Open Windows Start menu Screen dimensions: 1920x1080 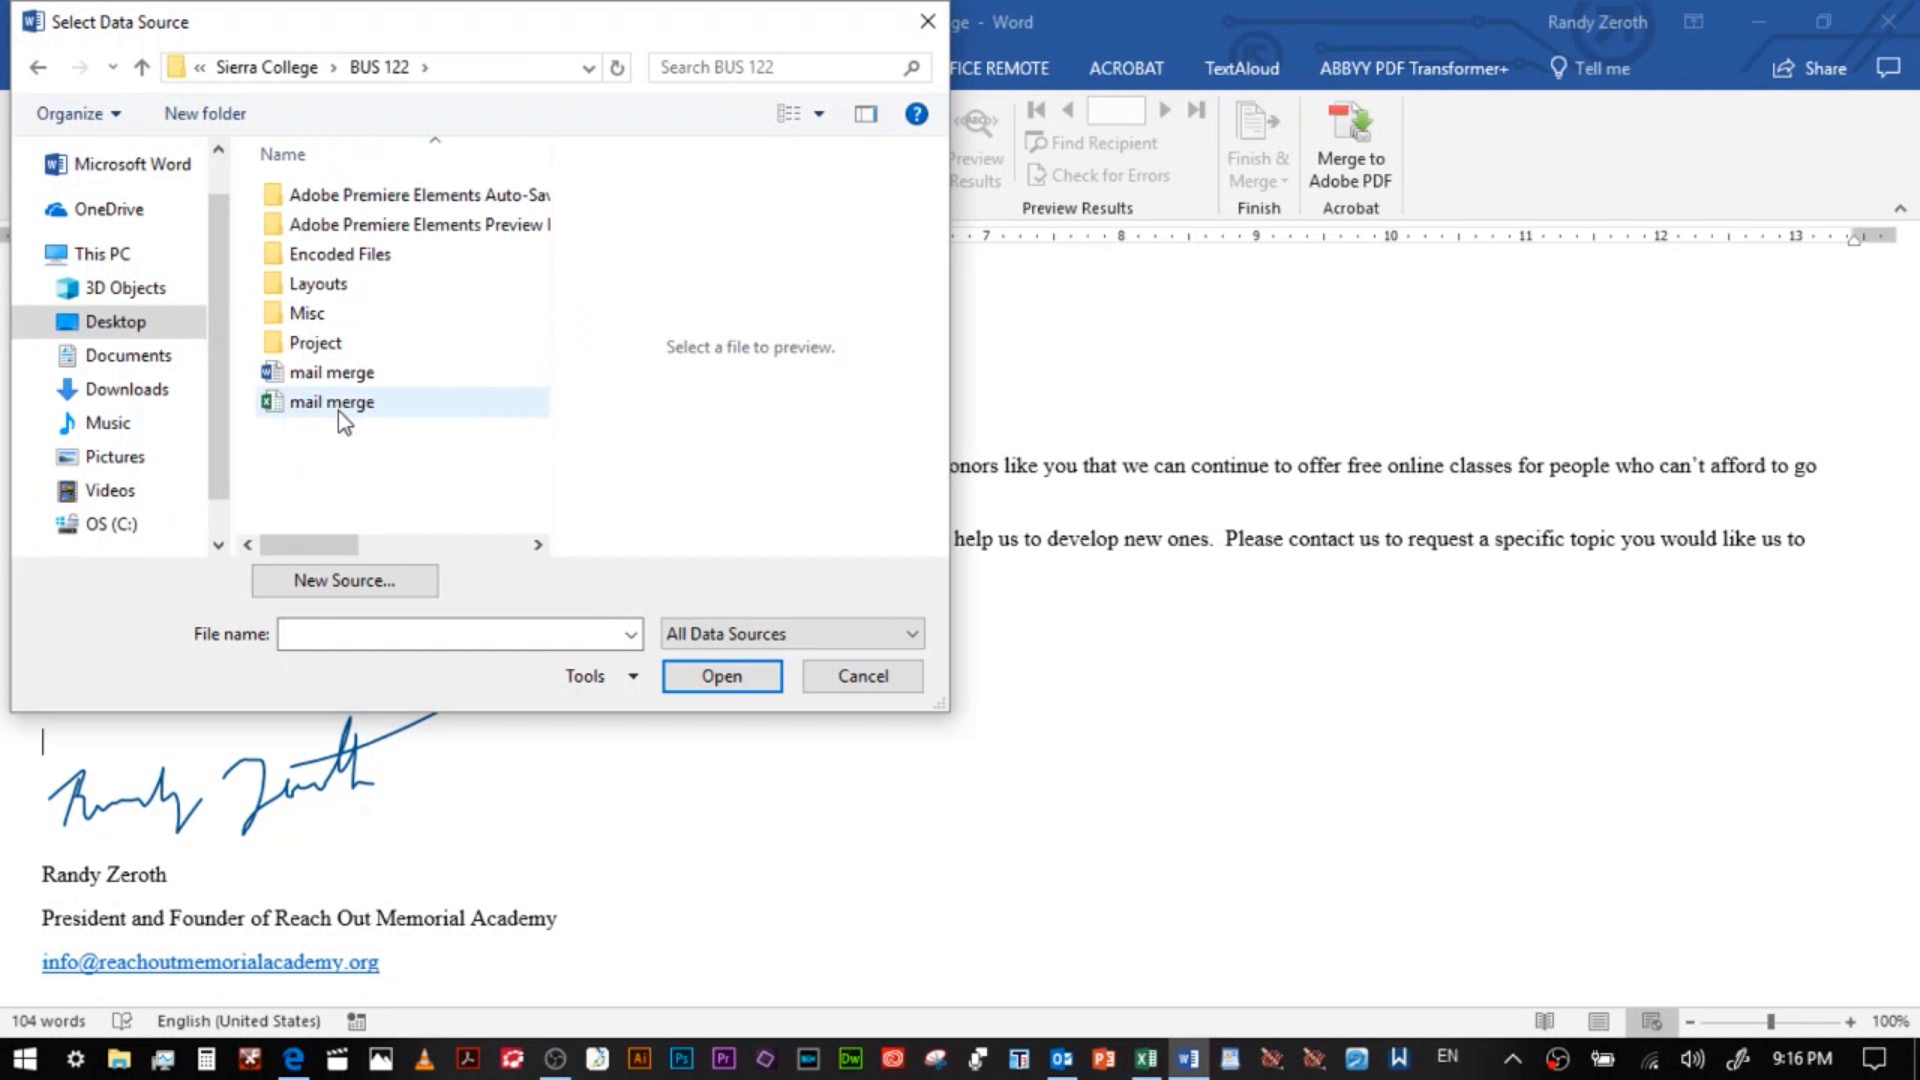tap(25, 1058)
